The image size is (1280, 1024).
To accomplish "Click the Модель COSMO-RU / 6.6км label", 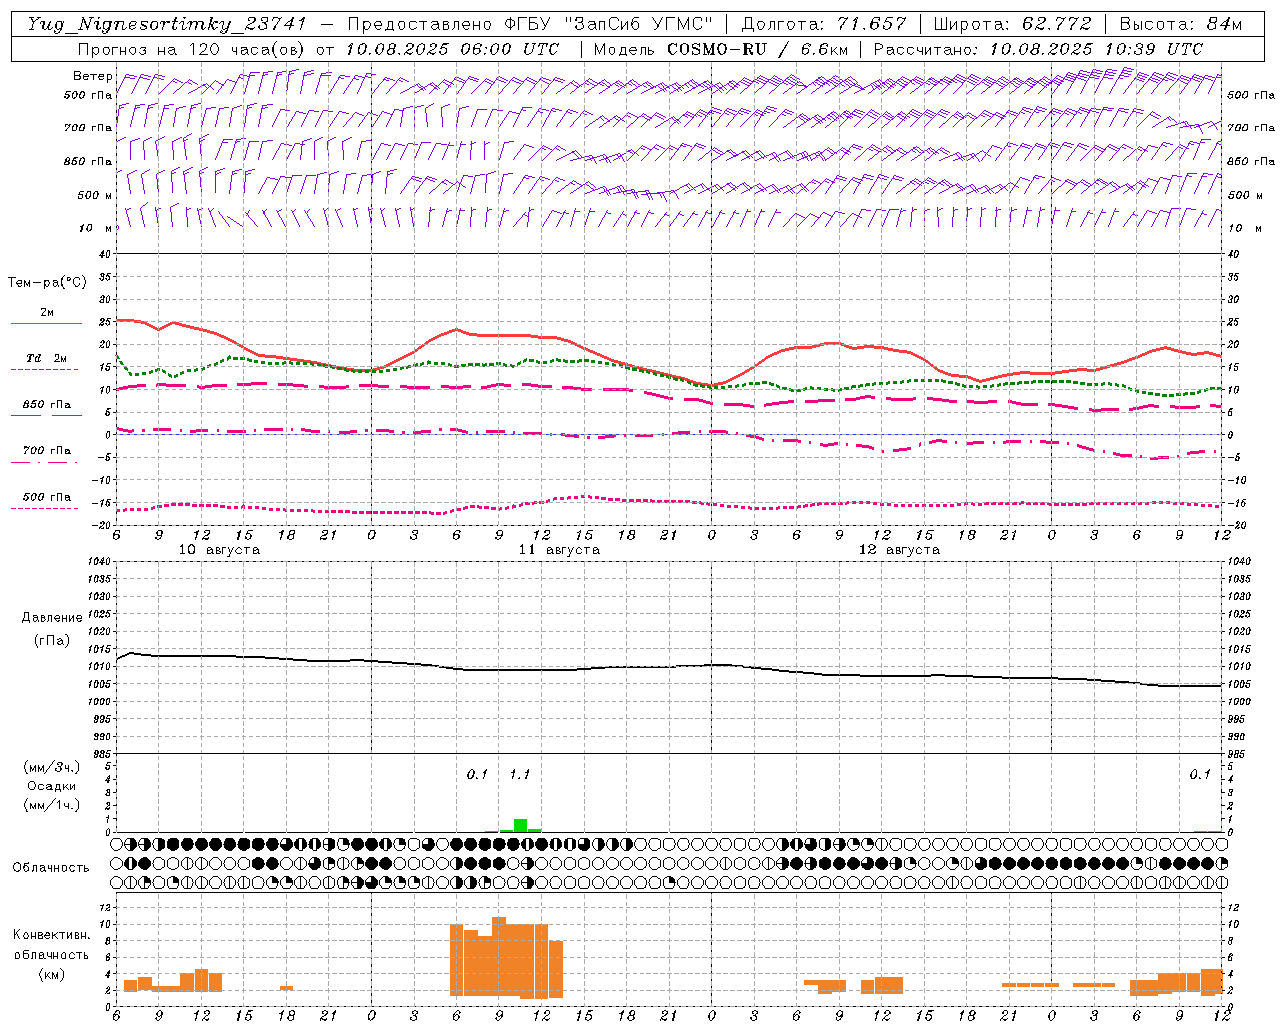I will 721,49.
